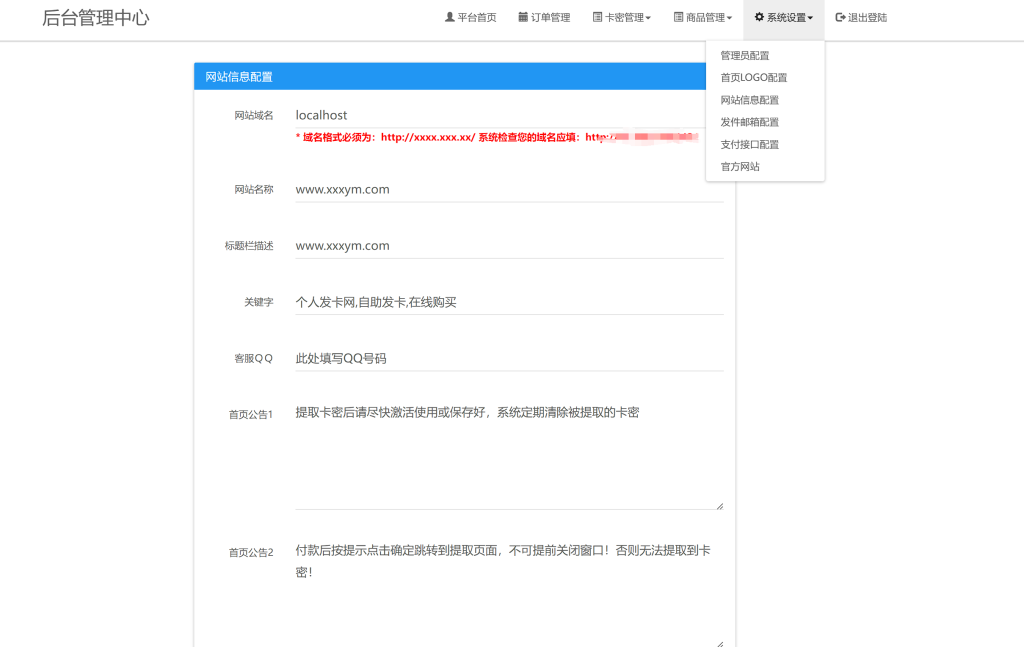This screenshot has width=1024, height=647.
Task: Click the card icon on 卡密管理
Action: pyautogui.click(x=596, y=16)
